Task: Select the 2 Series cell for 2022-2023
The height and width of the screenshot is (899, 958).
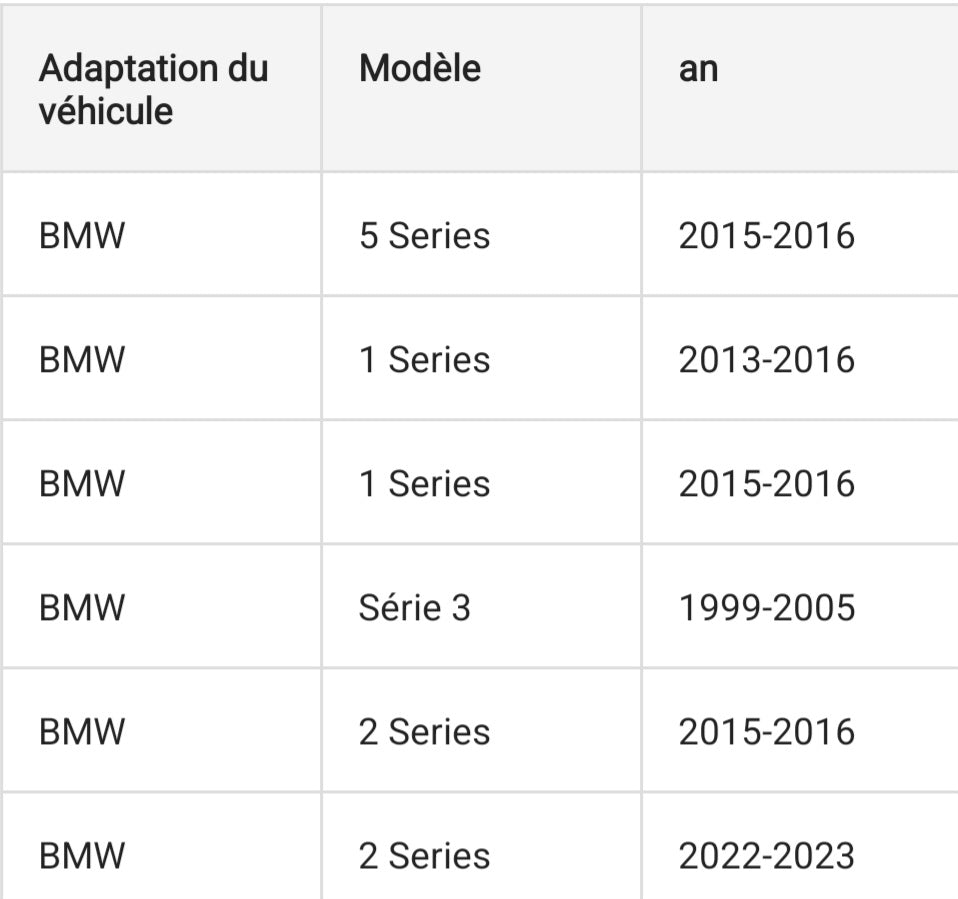Action: 424,856
